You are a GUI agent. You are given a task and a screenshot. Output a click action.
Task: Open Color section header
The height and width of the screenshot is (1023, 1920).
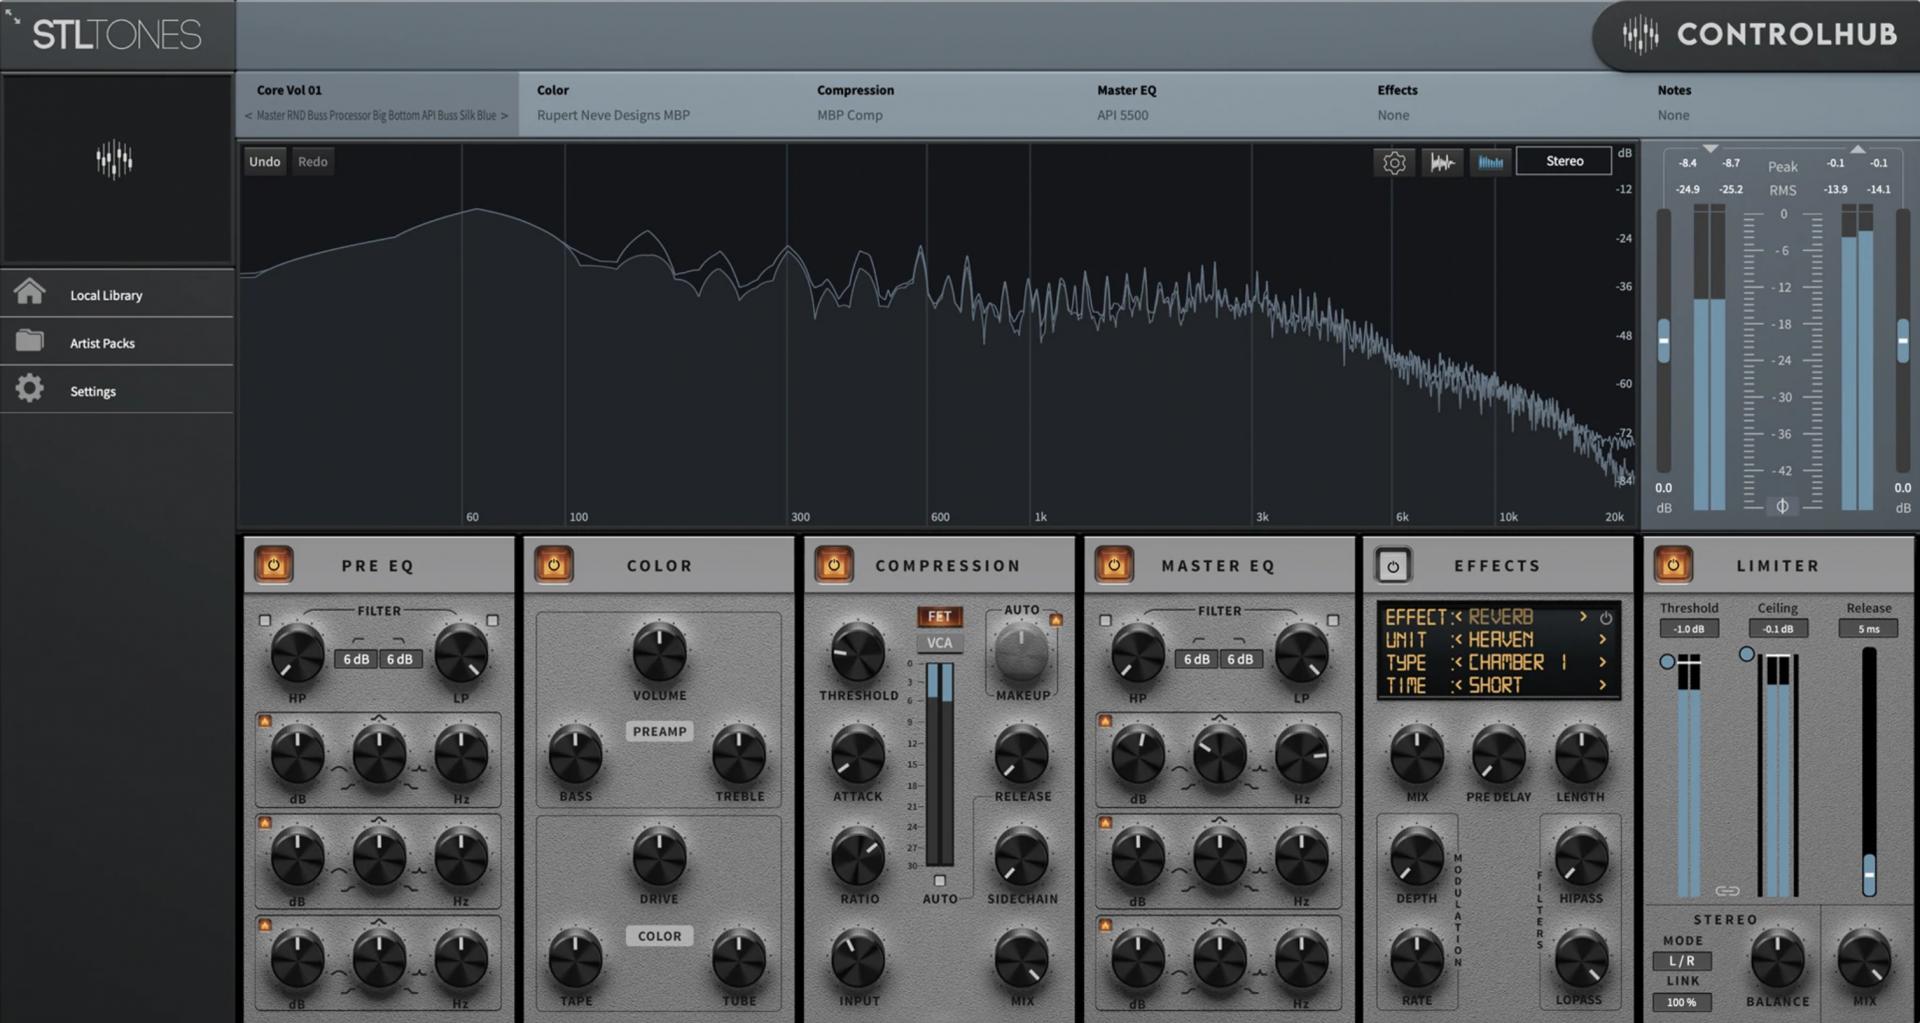pos(553,90)
